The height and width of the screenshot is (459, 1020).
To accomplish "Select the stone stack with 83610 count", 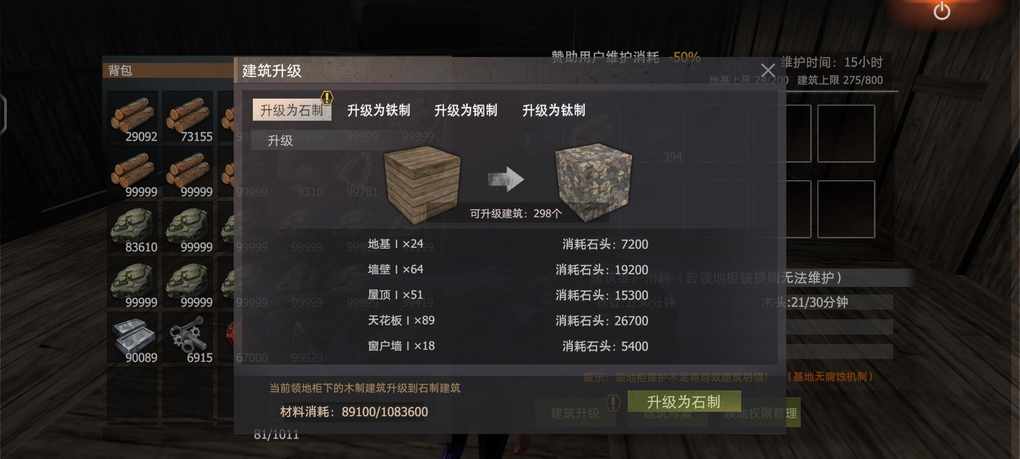I will (133, 228).
